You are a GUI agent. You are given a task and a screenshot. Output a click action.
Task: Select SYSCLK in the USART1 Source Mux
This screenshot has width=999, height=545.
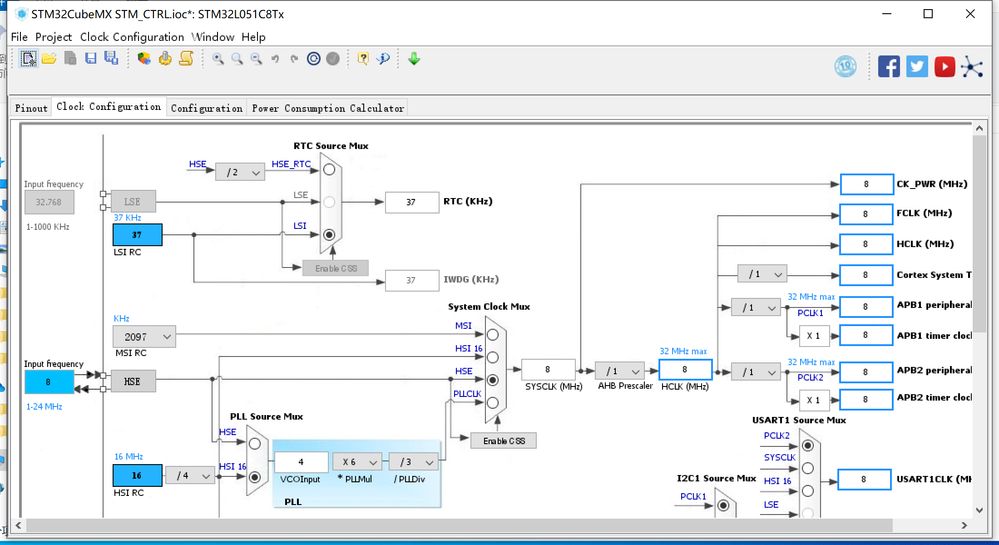point(808,468)
